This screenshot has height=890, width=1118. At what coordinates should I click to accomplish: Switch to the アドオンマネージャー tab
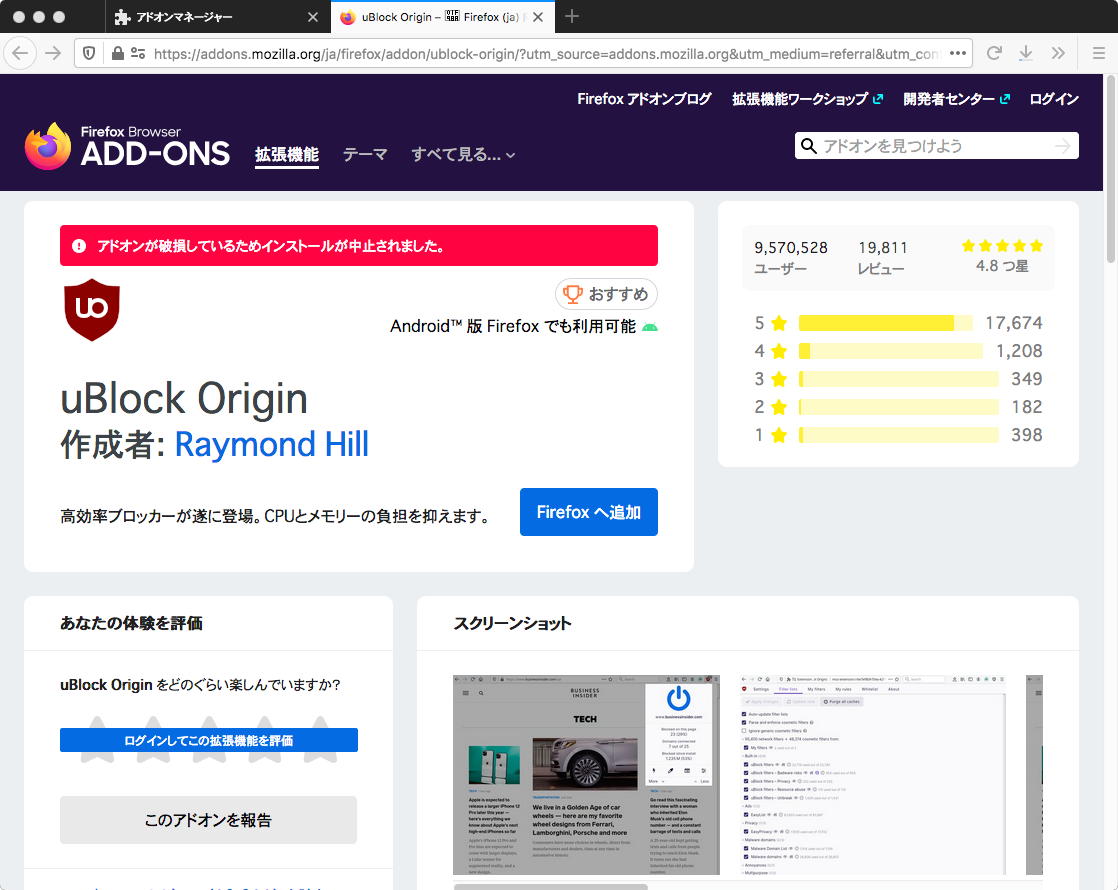click(217, 16)
